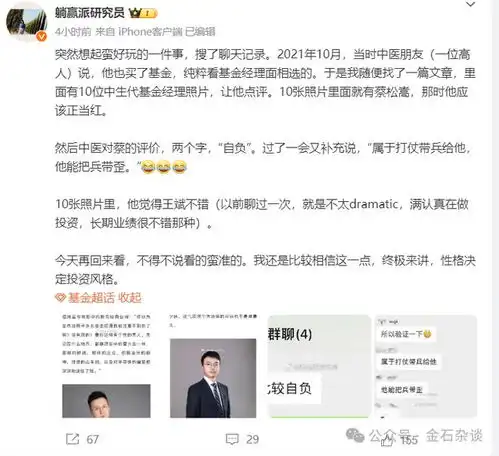This screenshot has height=456, width=499.
Task: Like the post with thumbs-up icon
Action: pos(387,440)
